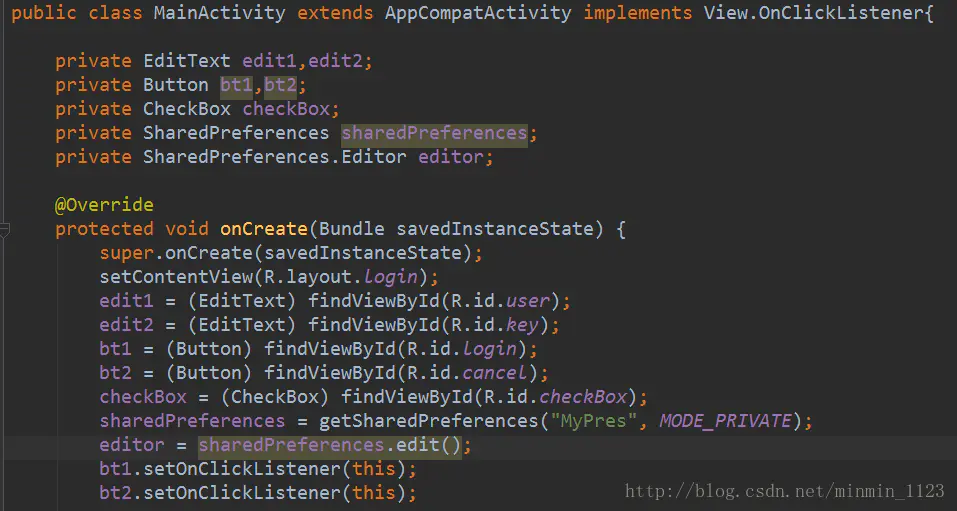Click setOnClickListener on the bt2 line
This screenshot has height=511, width=957.
[x=242, y=493]
